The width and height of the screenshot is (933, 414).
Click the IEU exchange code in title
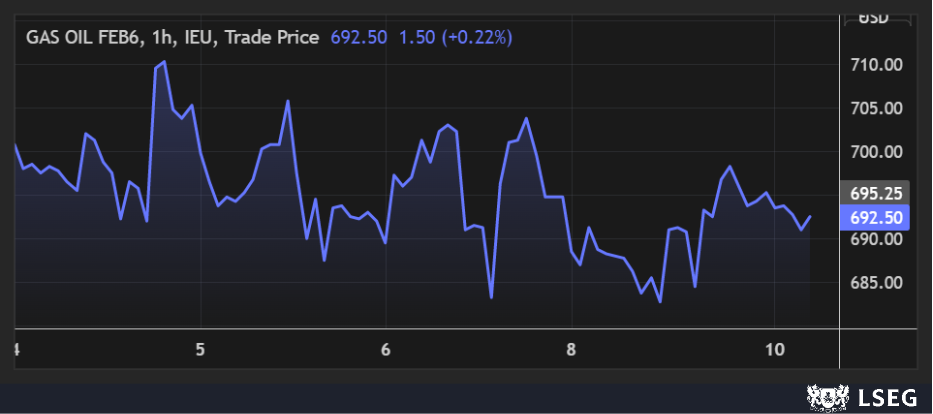coord(198,37)
